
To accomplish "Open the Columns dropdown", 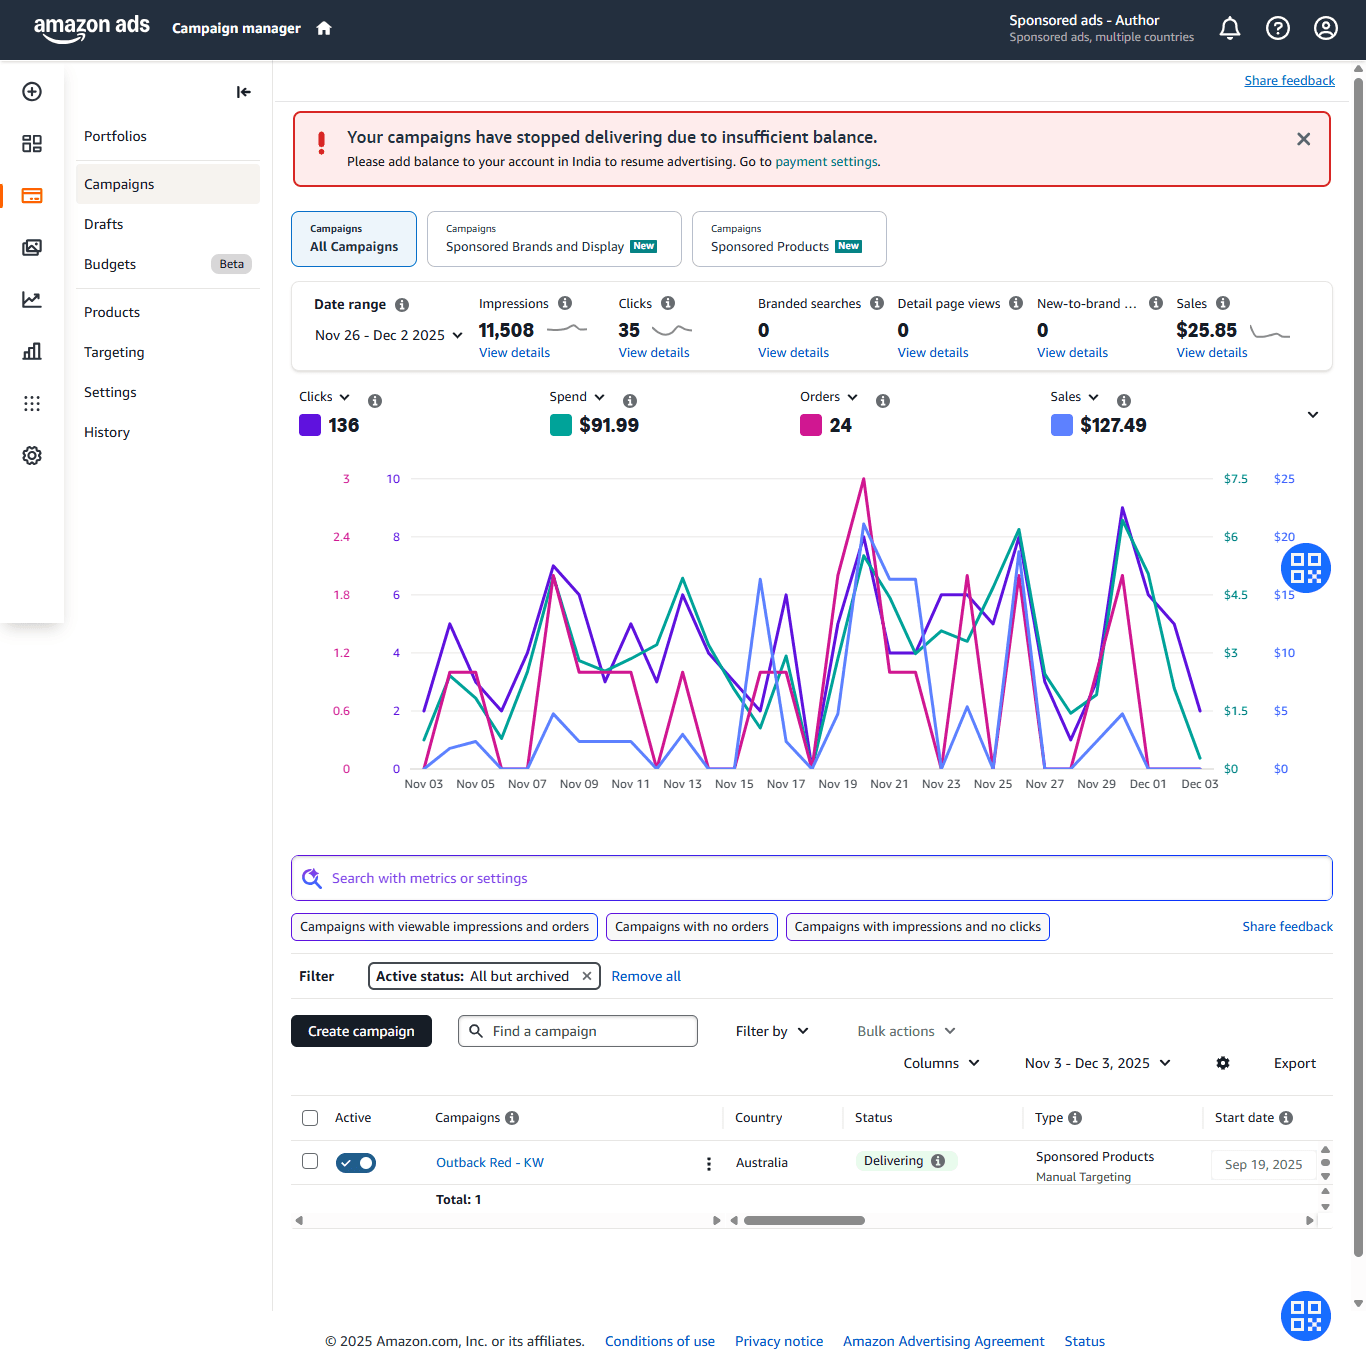I will click(941, 1063).
